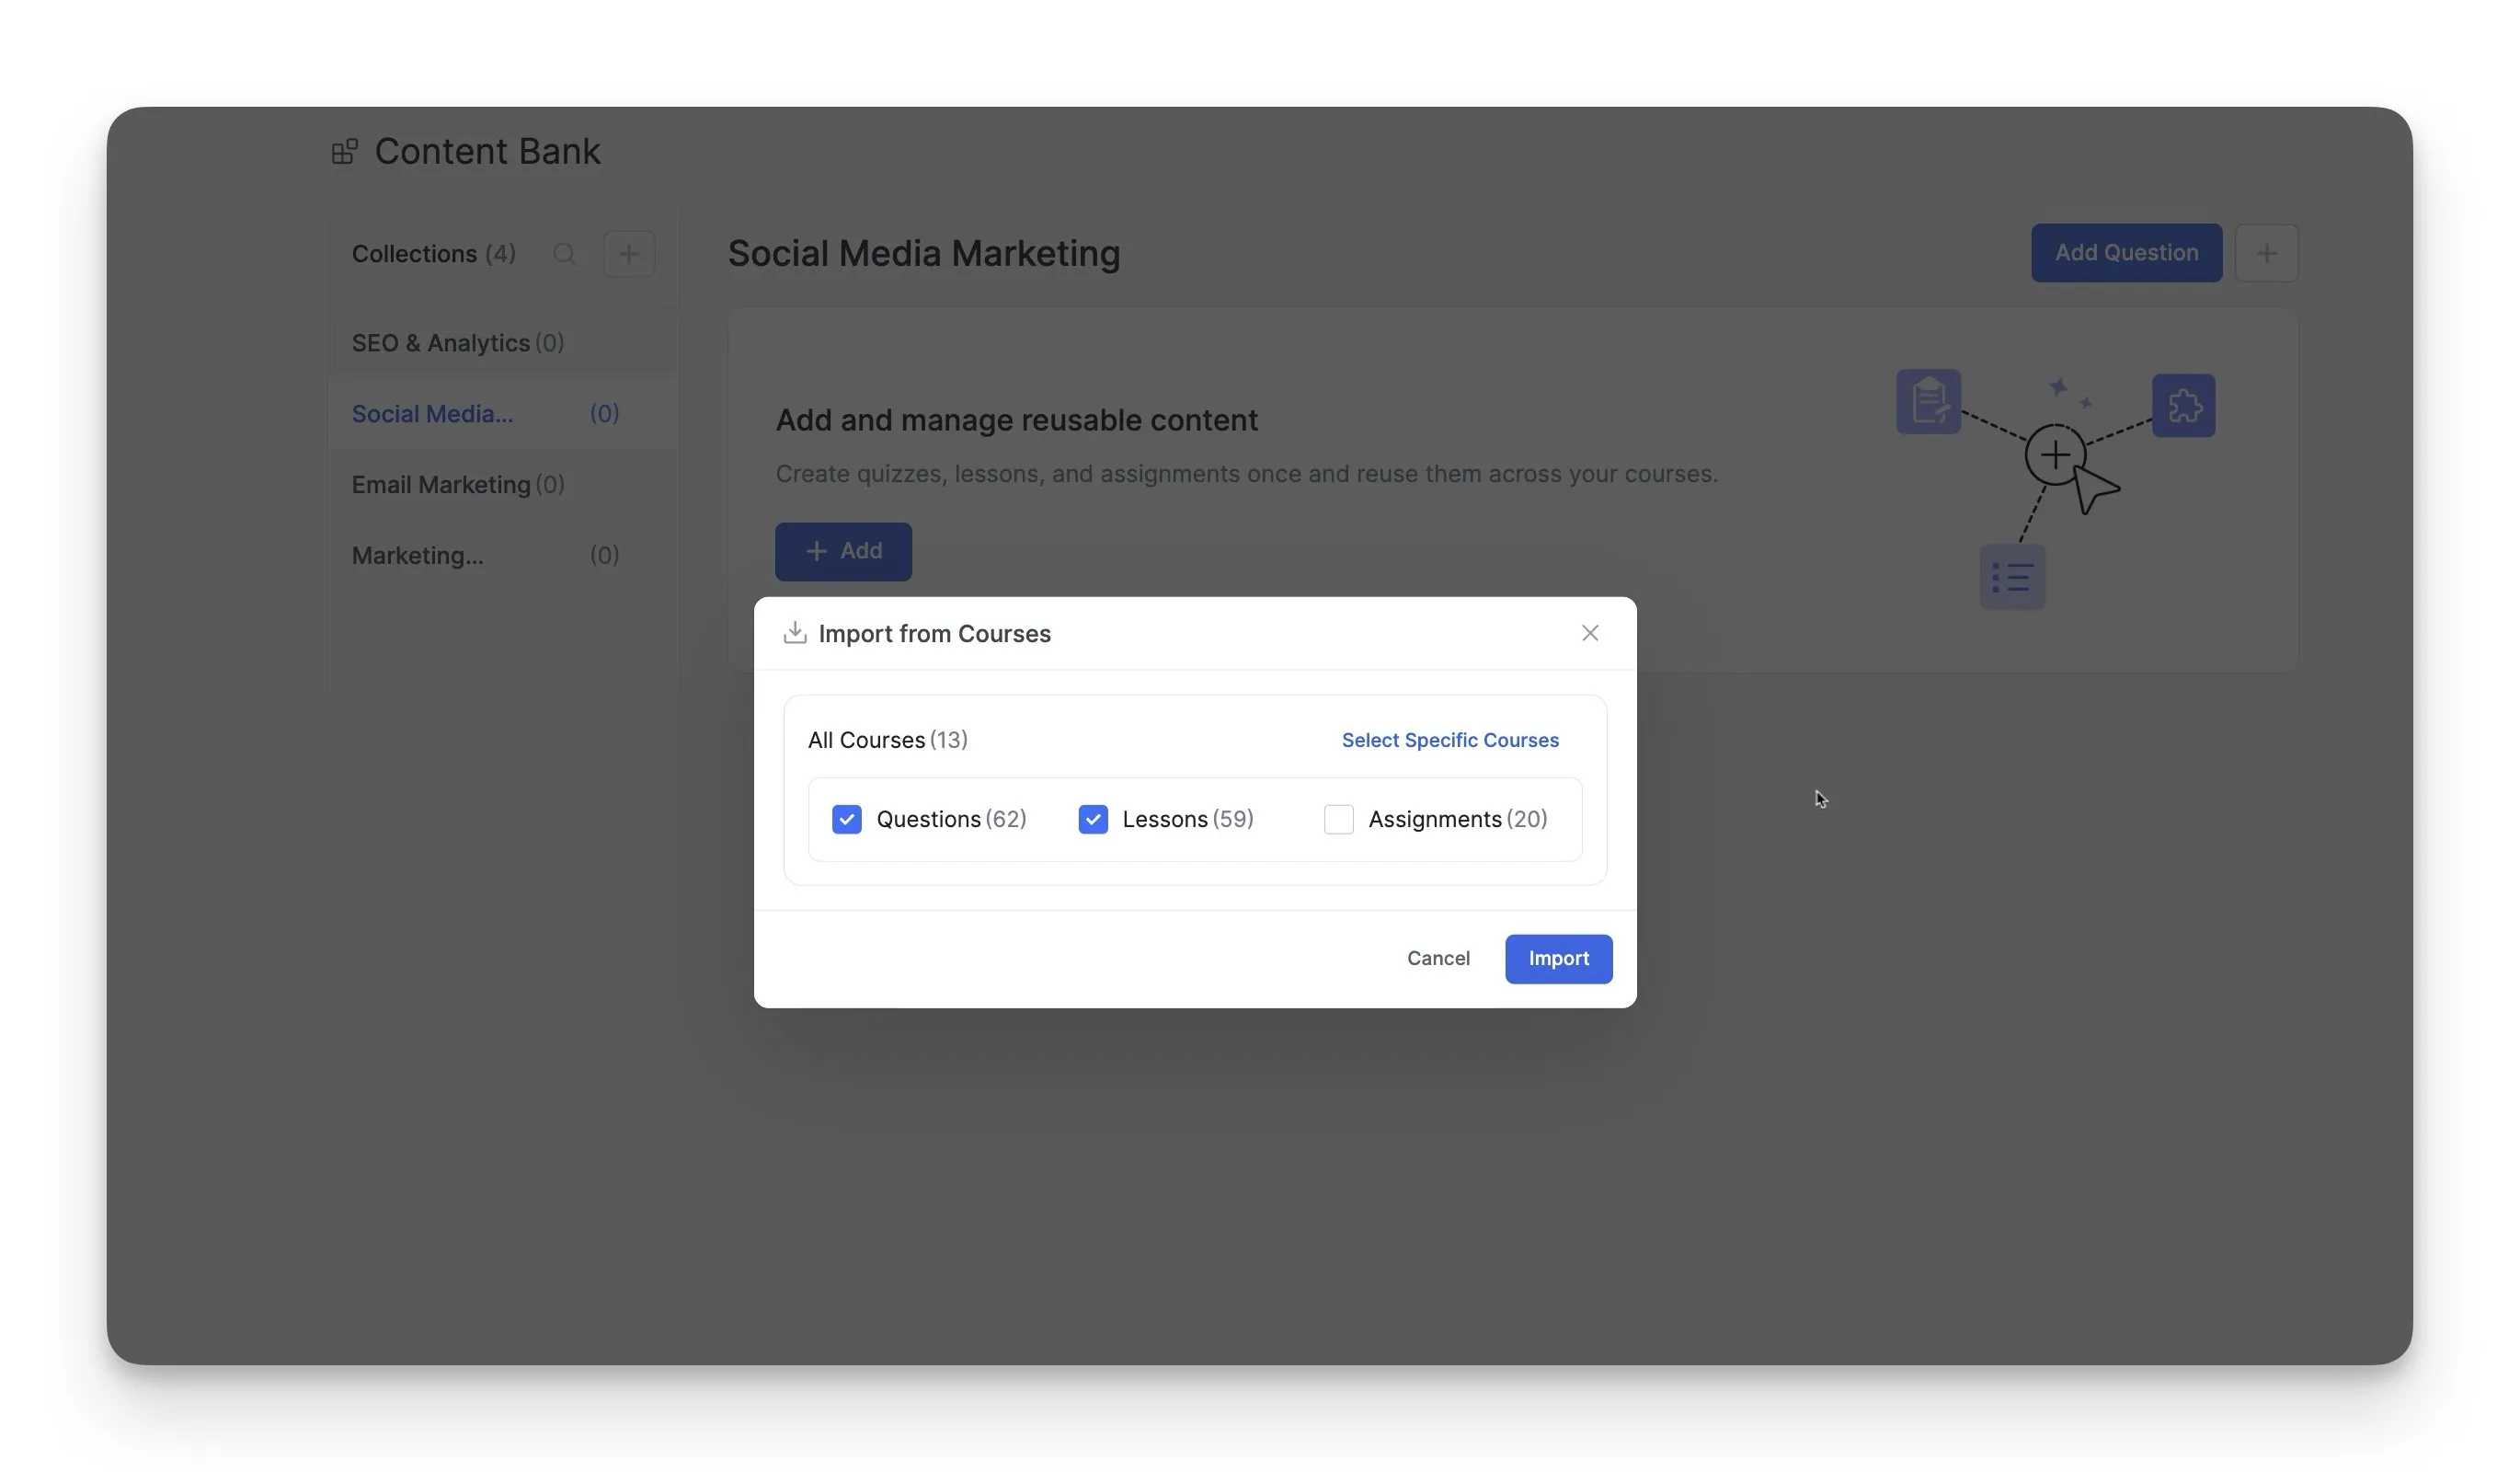Viewport: 2520px width, 1472px height.
Task: Open Email Marketing collection
Action: 503,485
